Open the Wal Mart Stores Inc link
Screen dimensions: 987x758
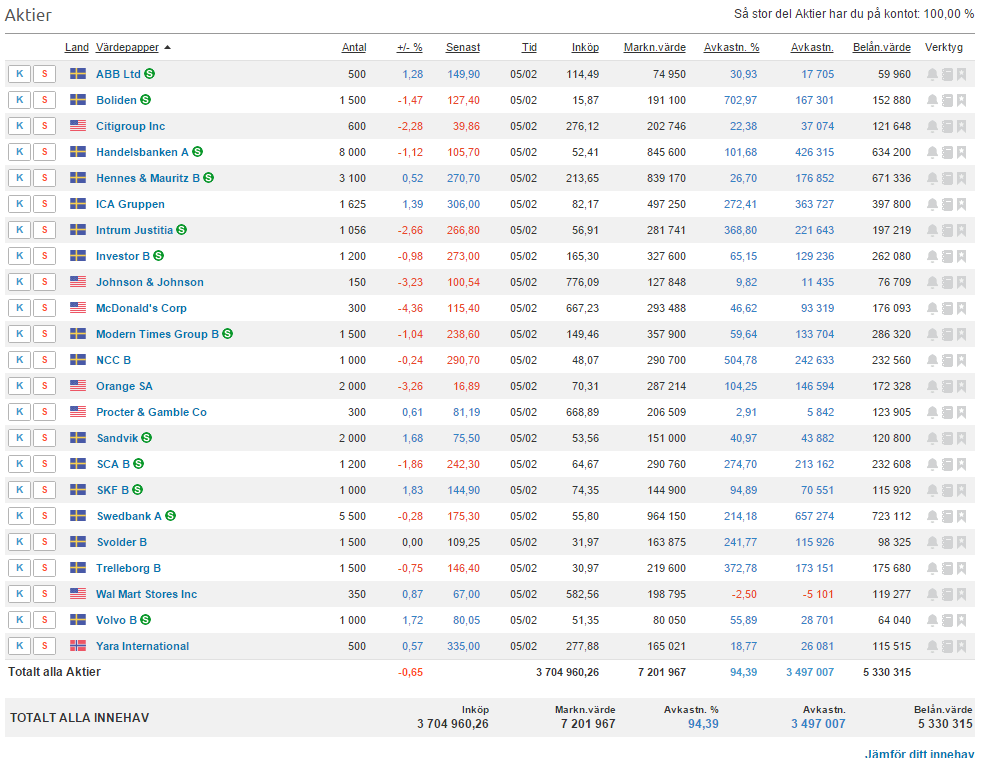click(x=146, y=594)
